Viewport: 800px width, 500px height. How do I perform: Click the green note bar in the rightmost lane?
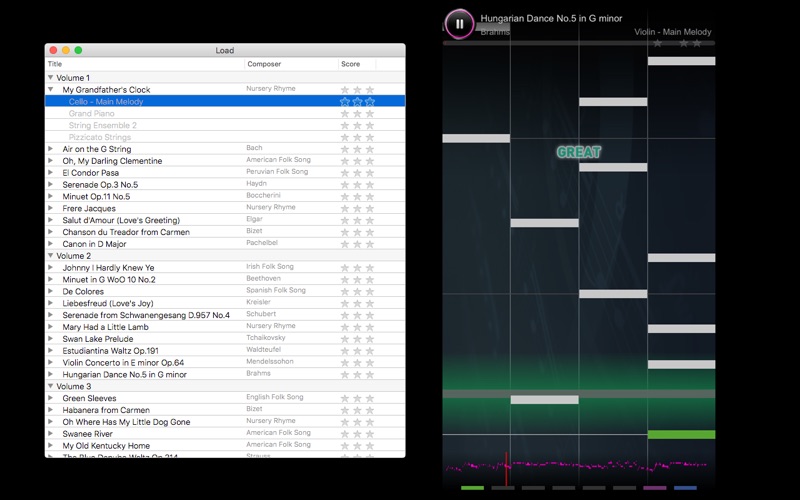pyautogui.click(x=681, y=435)
